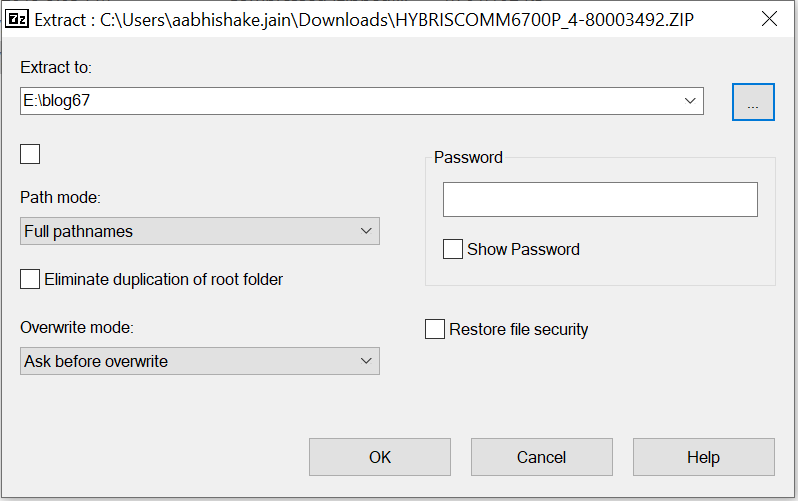798x501 pixels.
Task: Open the folder browse "..." button
Action: tap(753, 101)
